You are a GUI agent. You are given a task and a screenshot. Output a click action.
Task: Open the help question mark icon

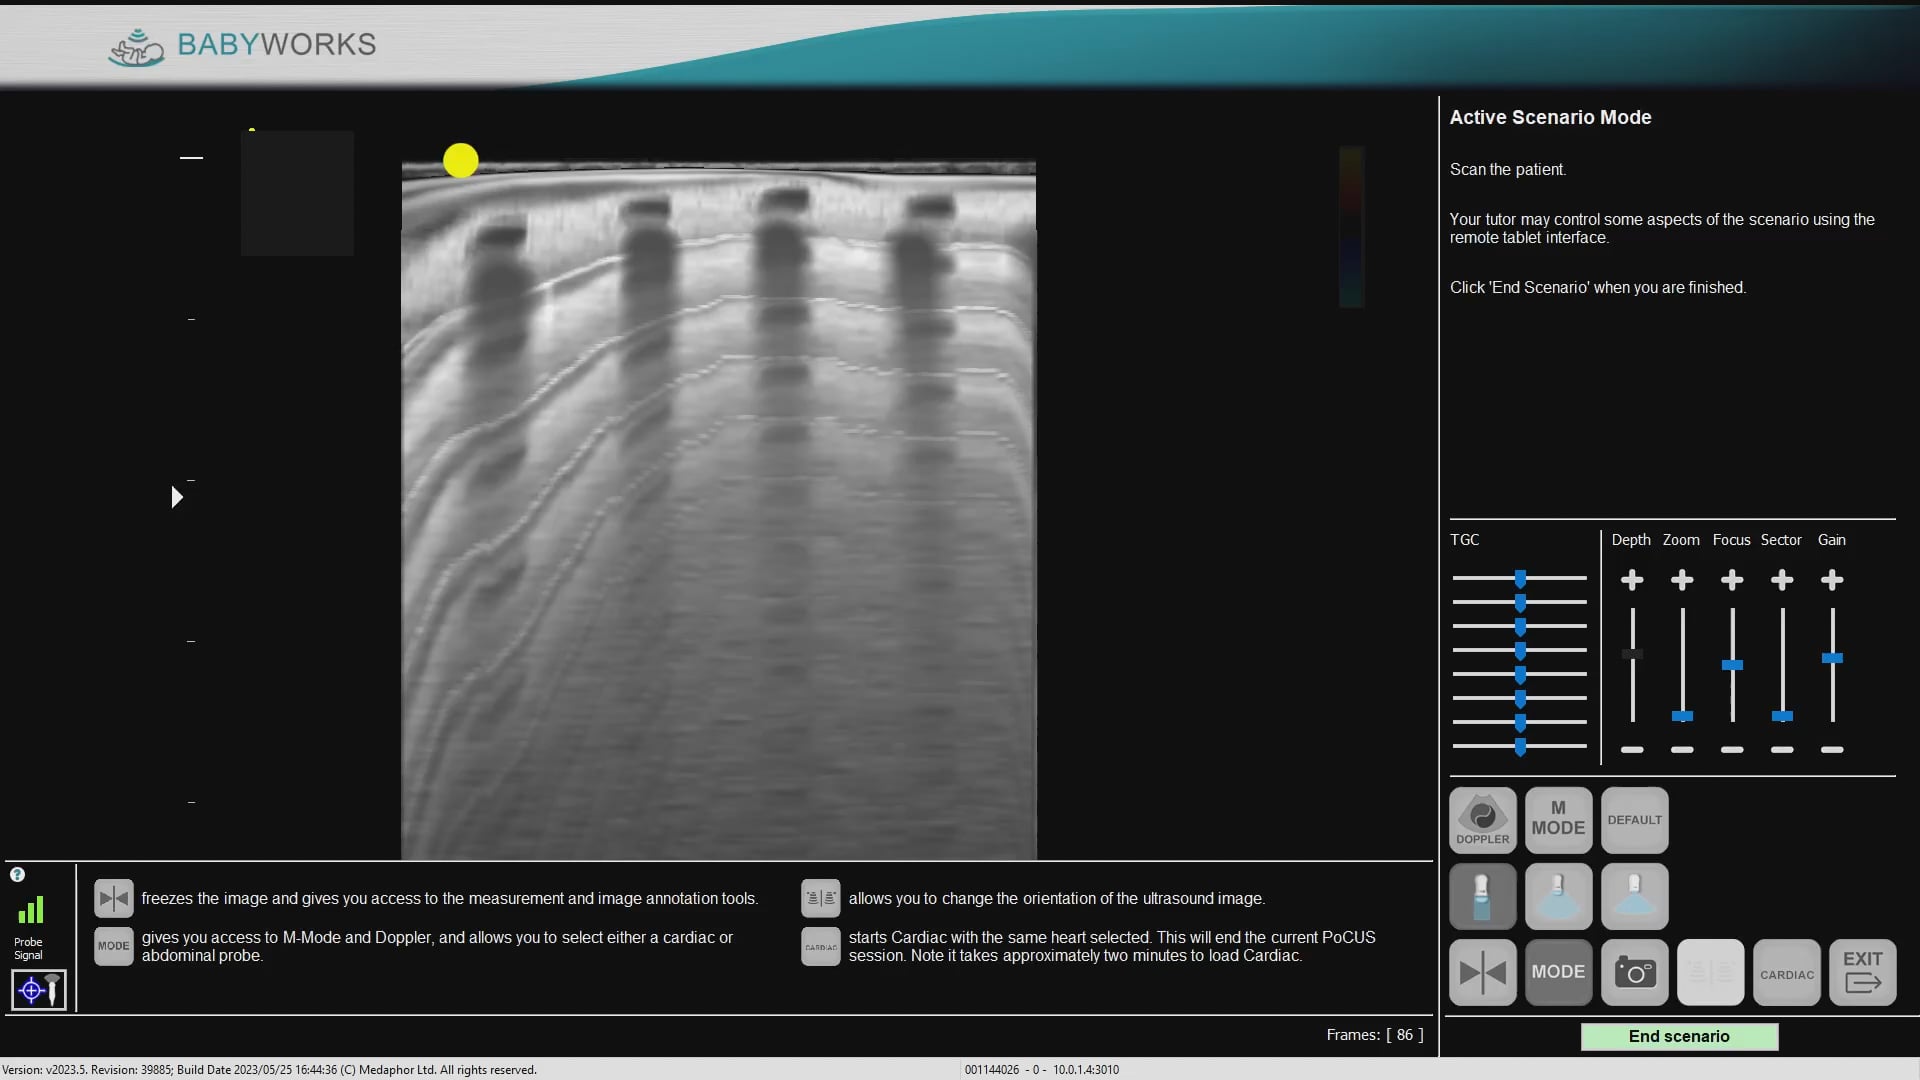click(x=17, y=875)
